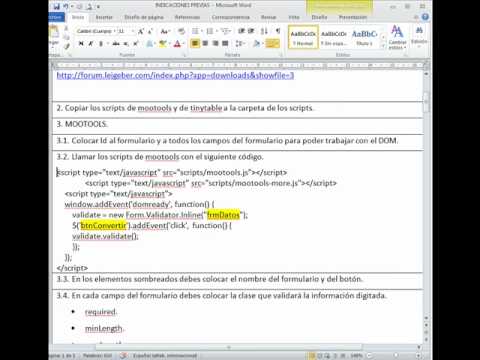
Task: Click the Text Effects icon
Action: tap(150, 43)
